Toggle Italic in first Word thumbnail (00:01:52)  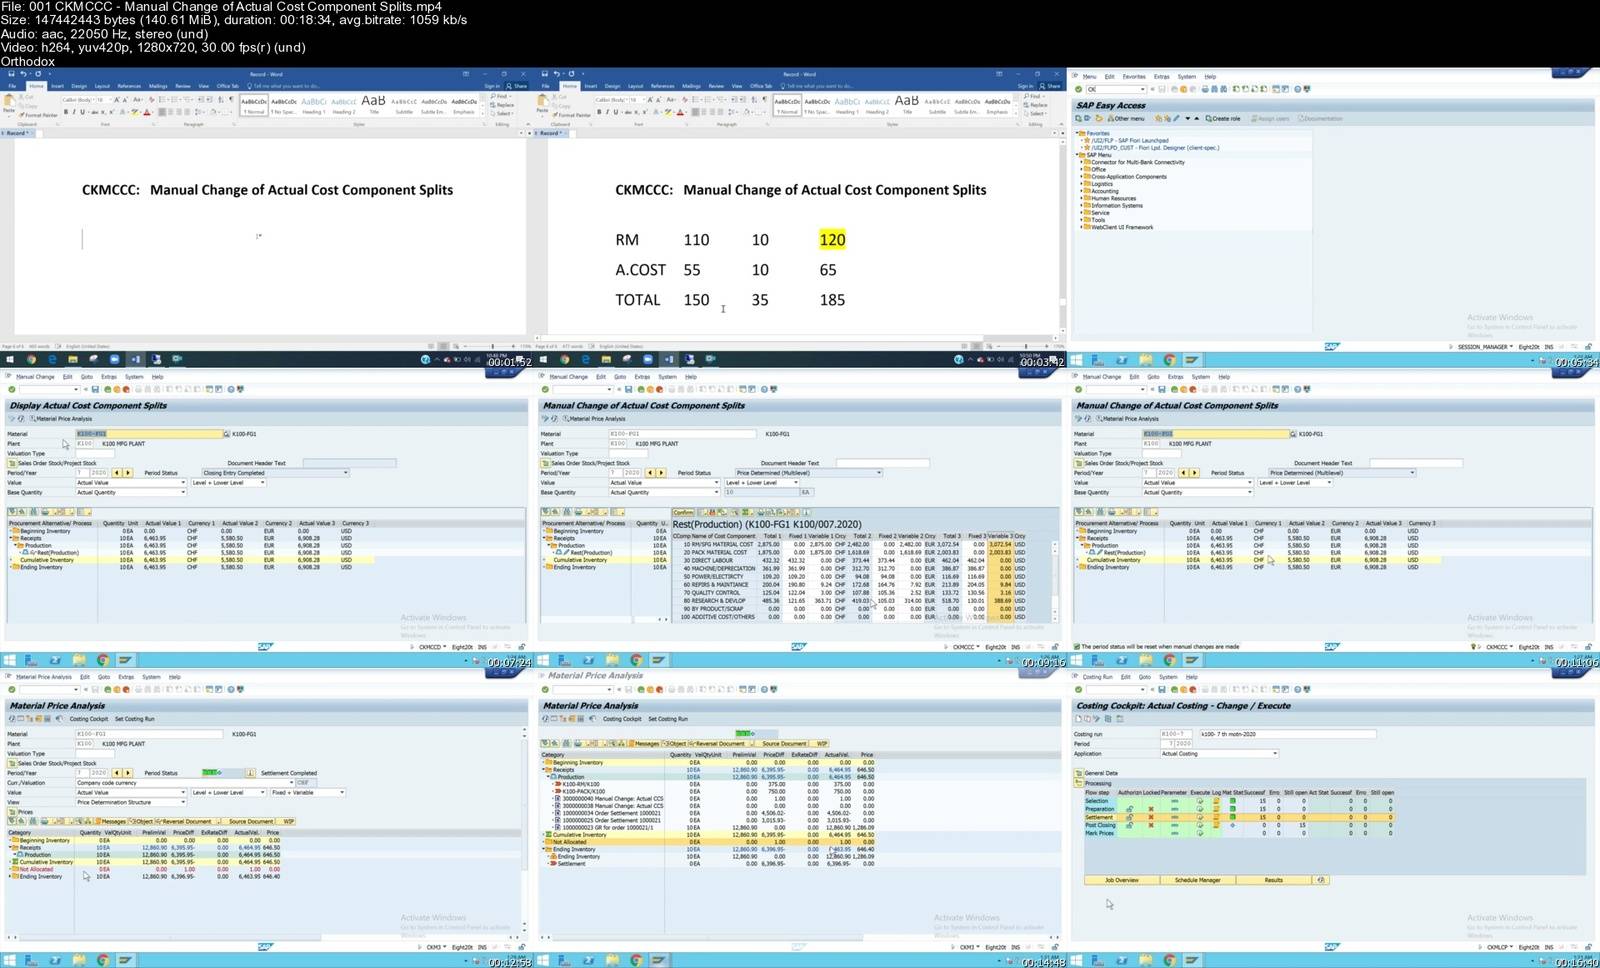click(x=74, y=112)
